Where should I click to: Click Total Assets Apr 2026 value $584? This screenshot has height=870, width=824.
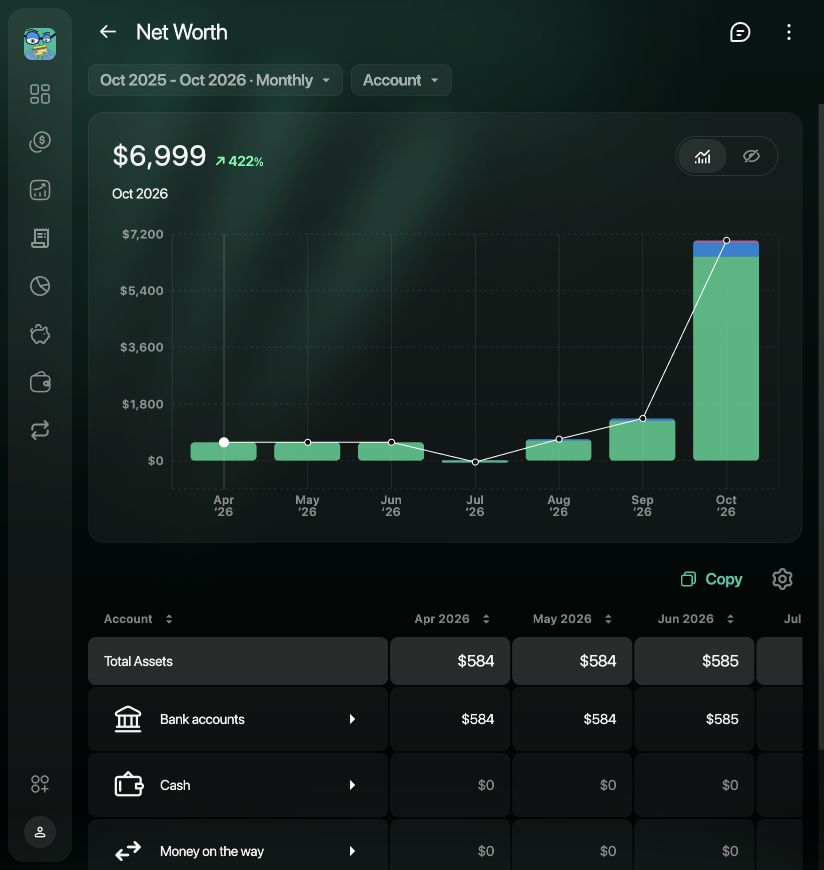pos(476,661)
